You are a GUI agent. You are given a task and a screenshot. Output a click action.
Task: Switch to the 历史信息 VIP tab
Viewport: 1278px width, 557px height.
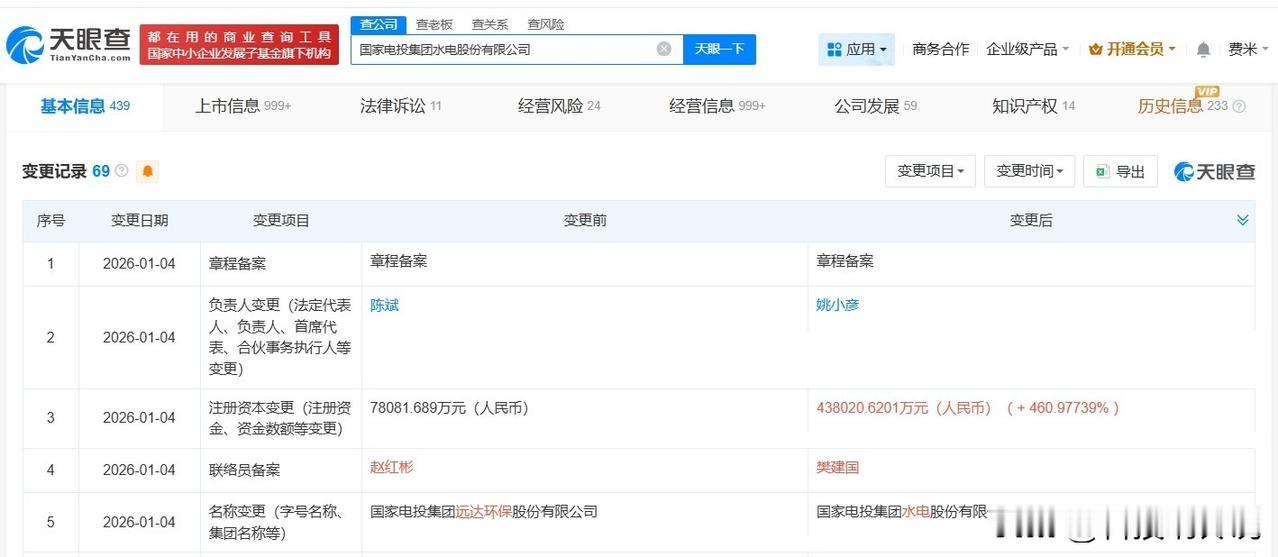click(x=1182, y=104)
